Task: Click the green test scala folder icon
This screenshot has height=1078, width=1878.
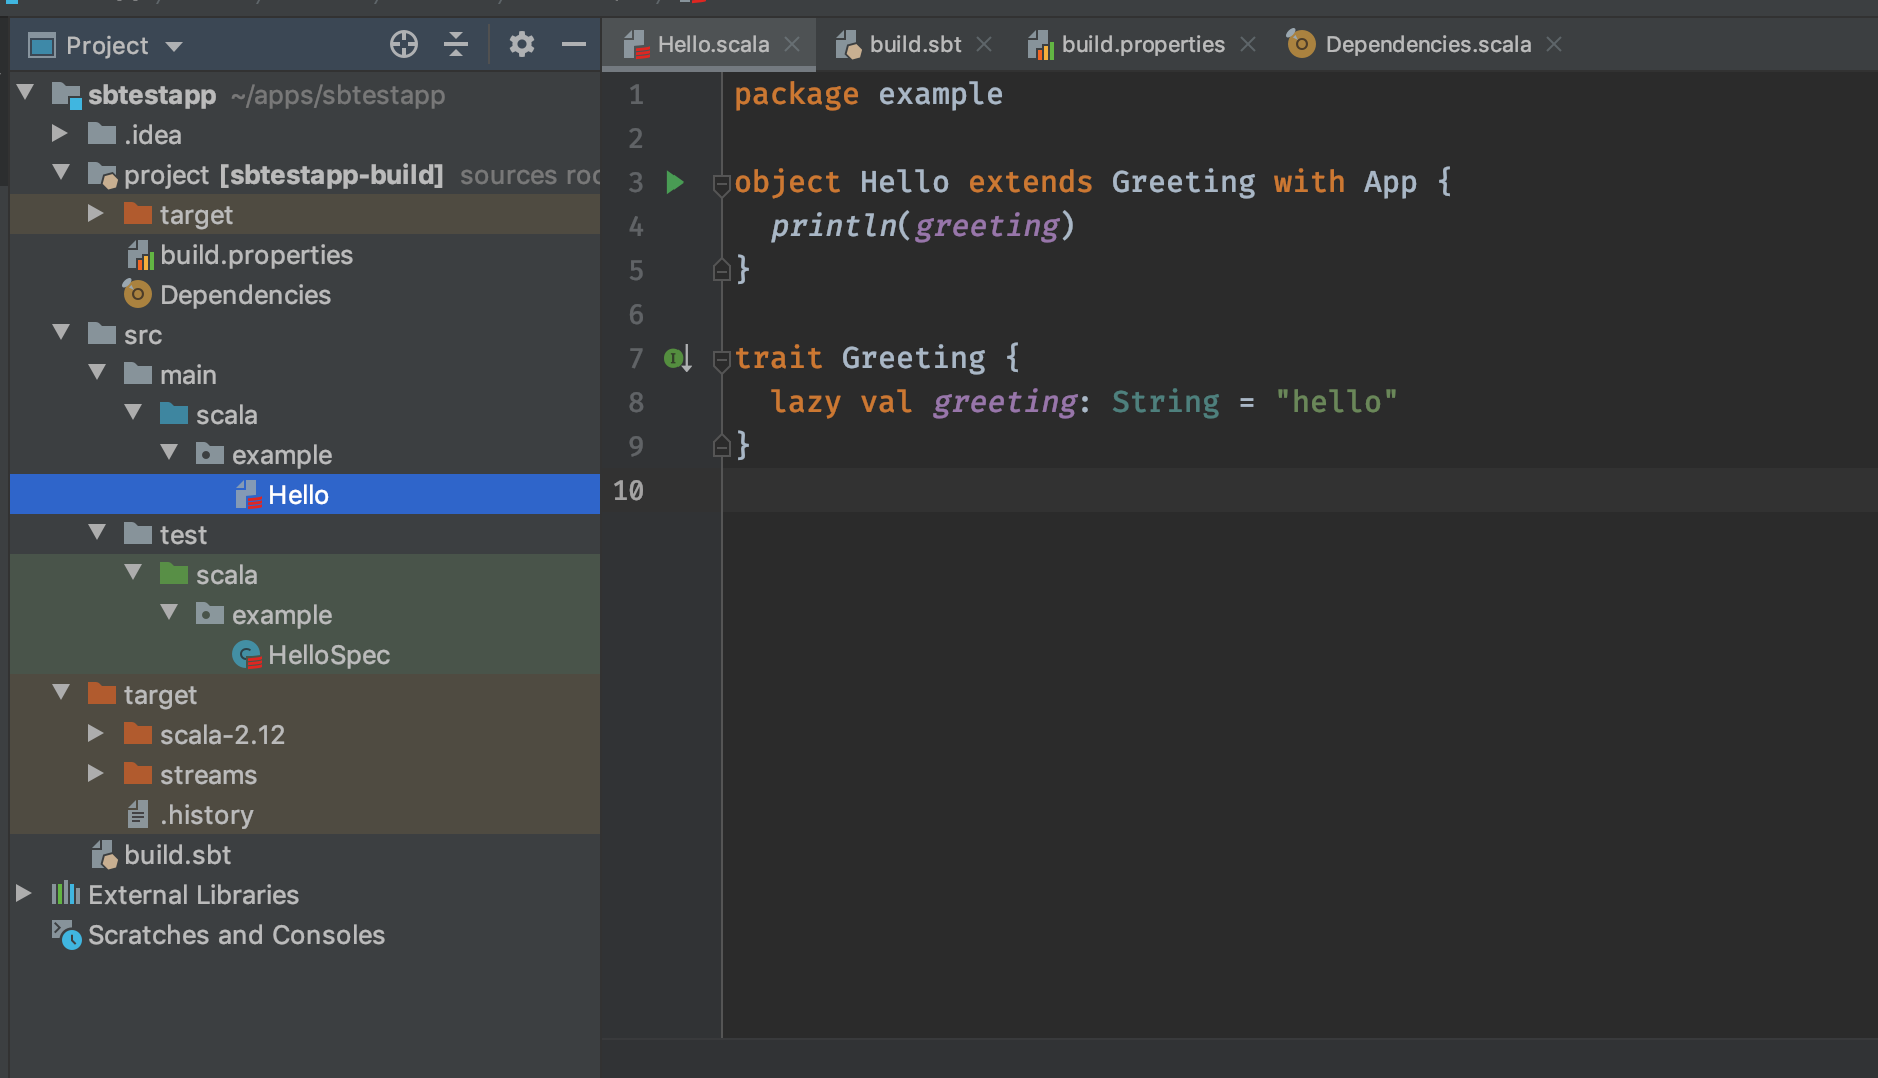Action: point(174,573)
